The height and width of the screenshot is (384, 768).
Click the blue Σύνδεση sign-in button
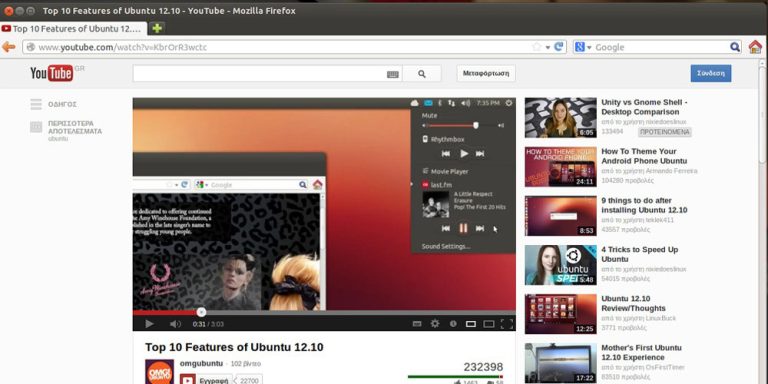711,73
